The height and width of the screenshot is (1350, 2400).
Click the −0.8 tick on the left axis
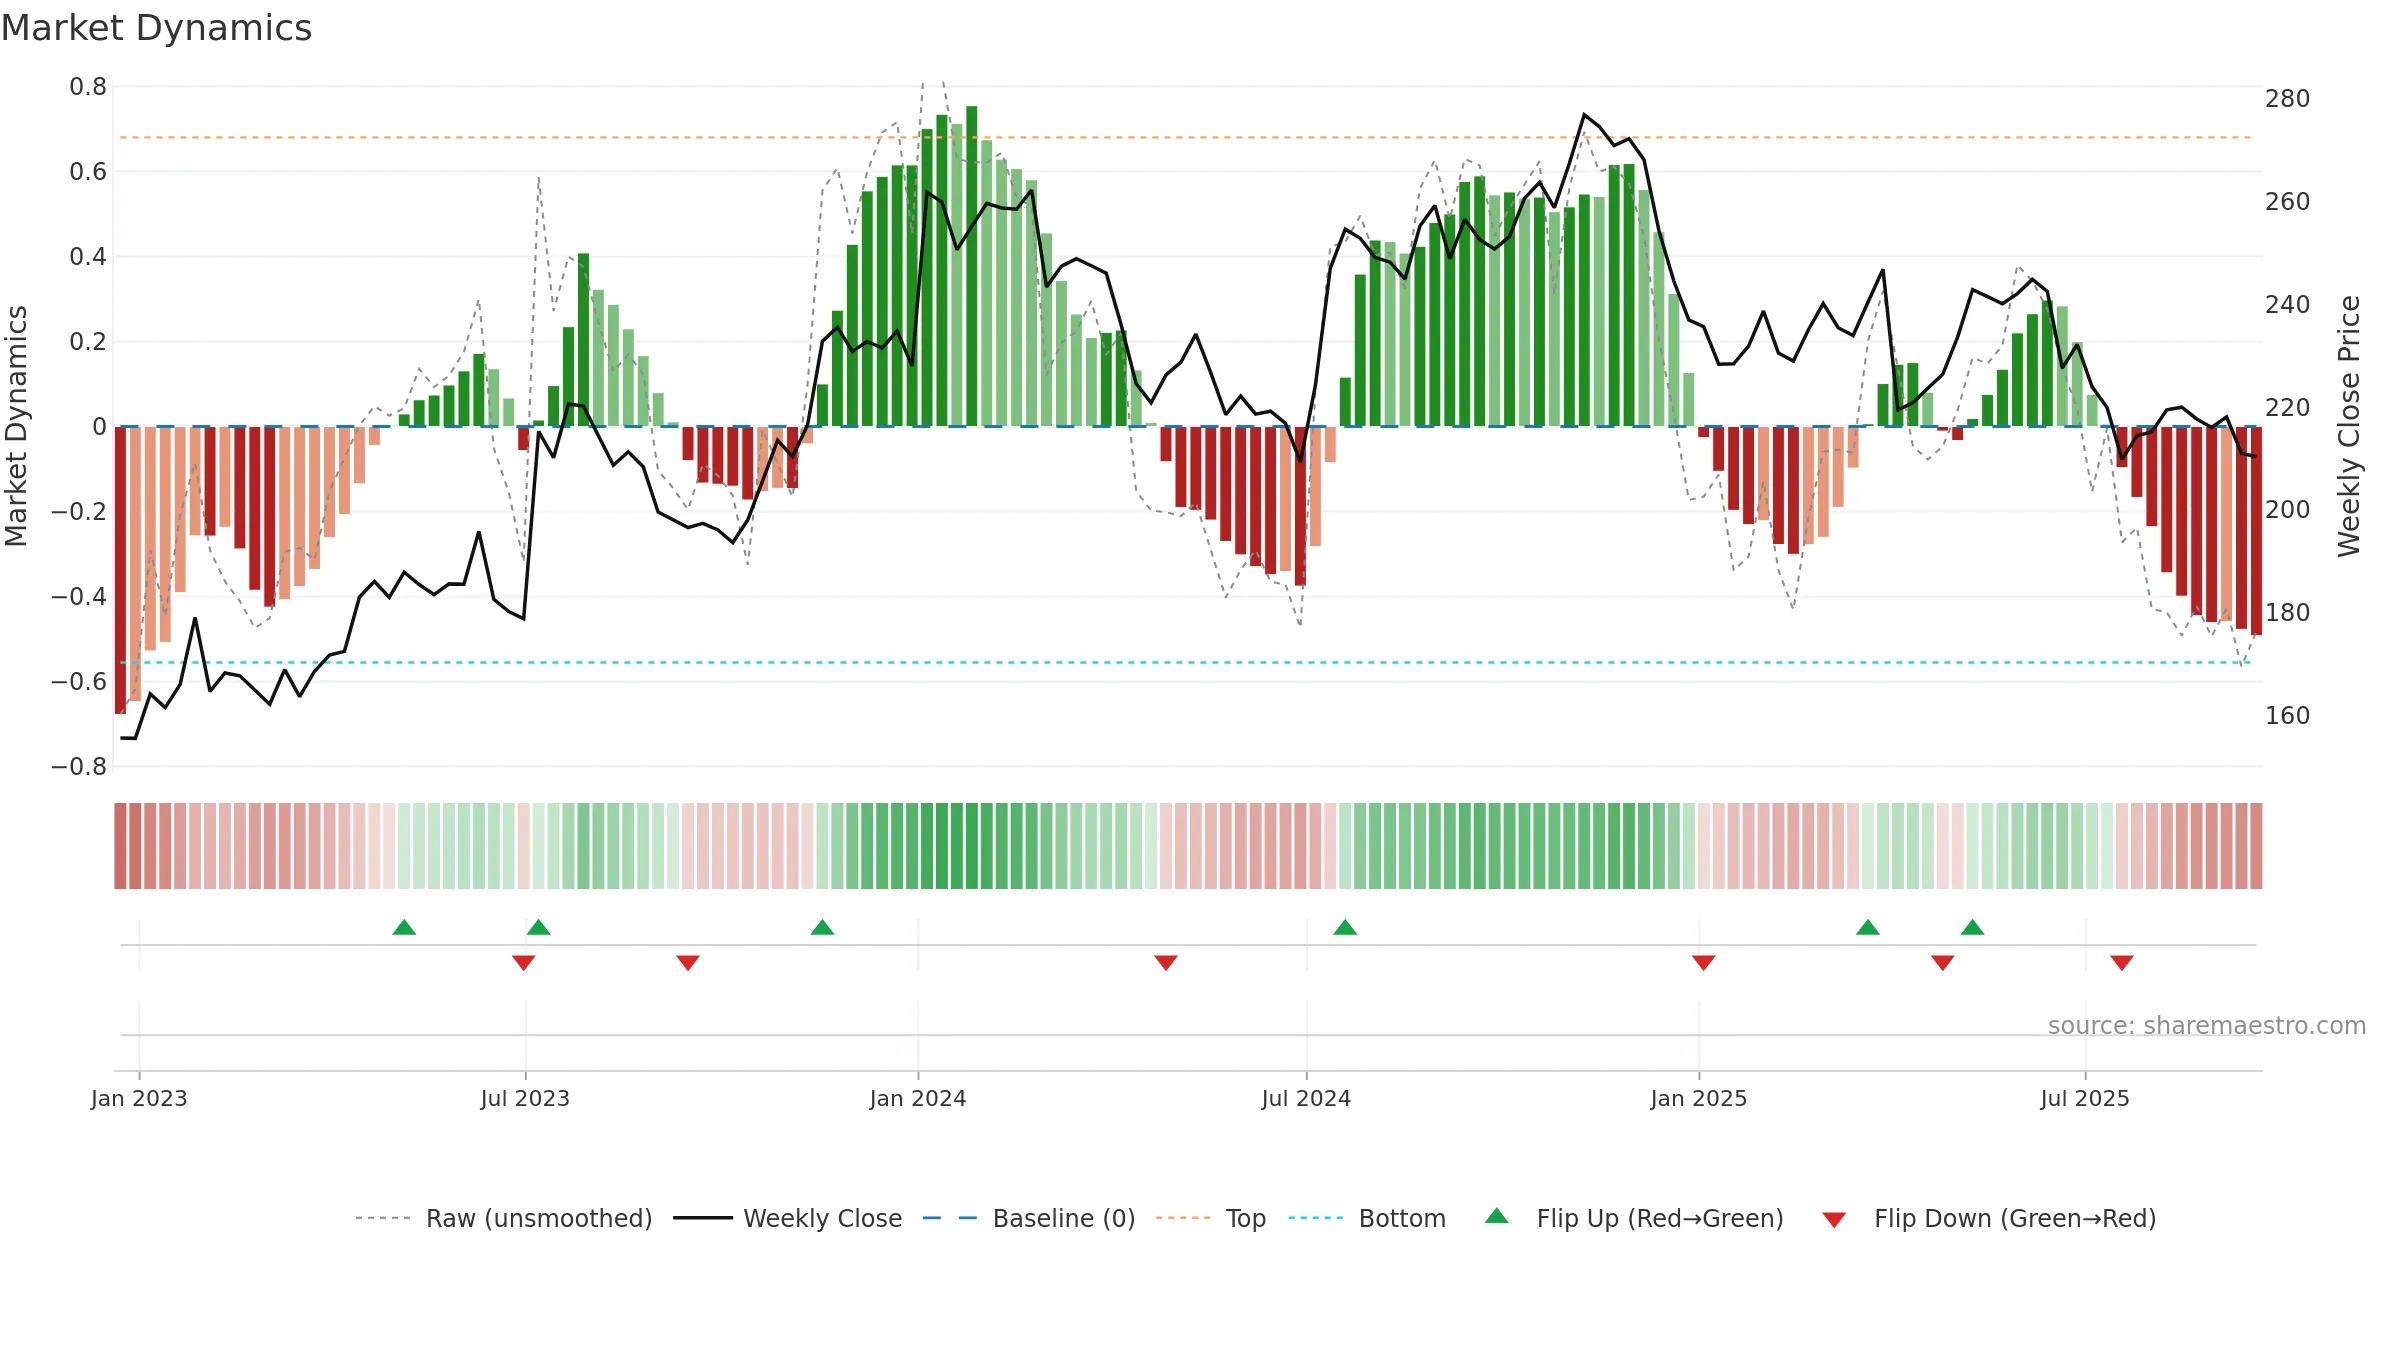click(x=79, y=767)
